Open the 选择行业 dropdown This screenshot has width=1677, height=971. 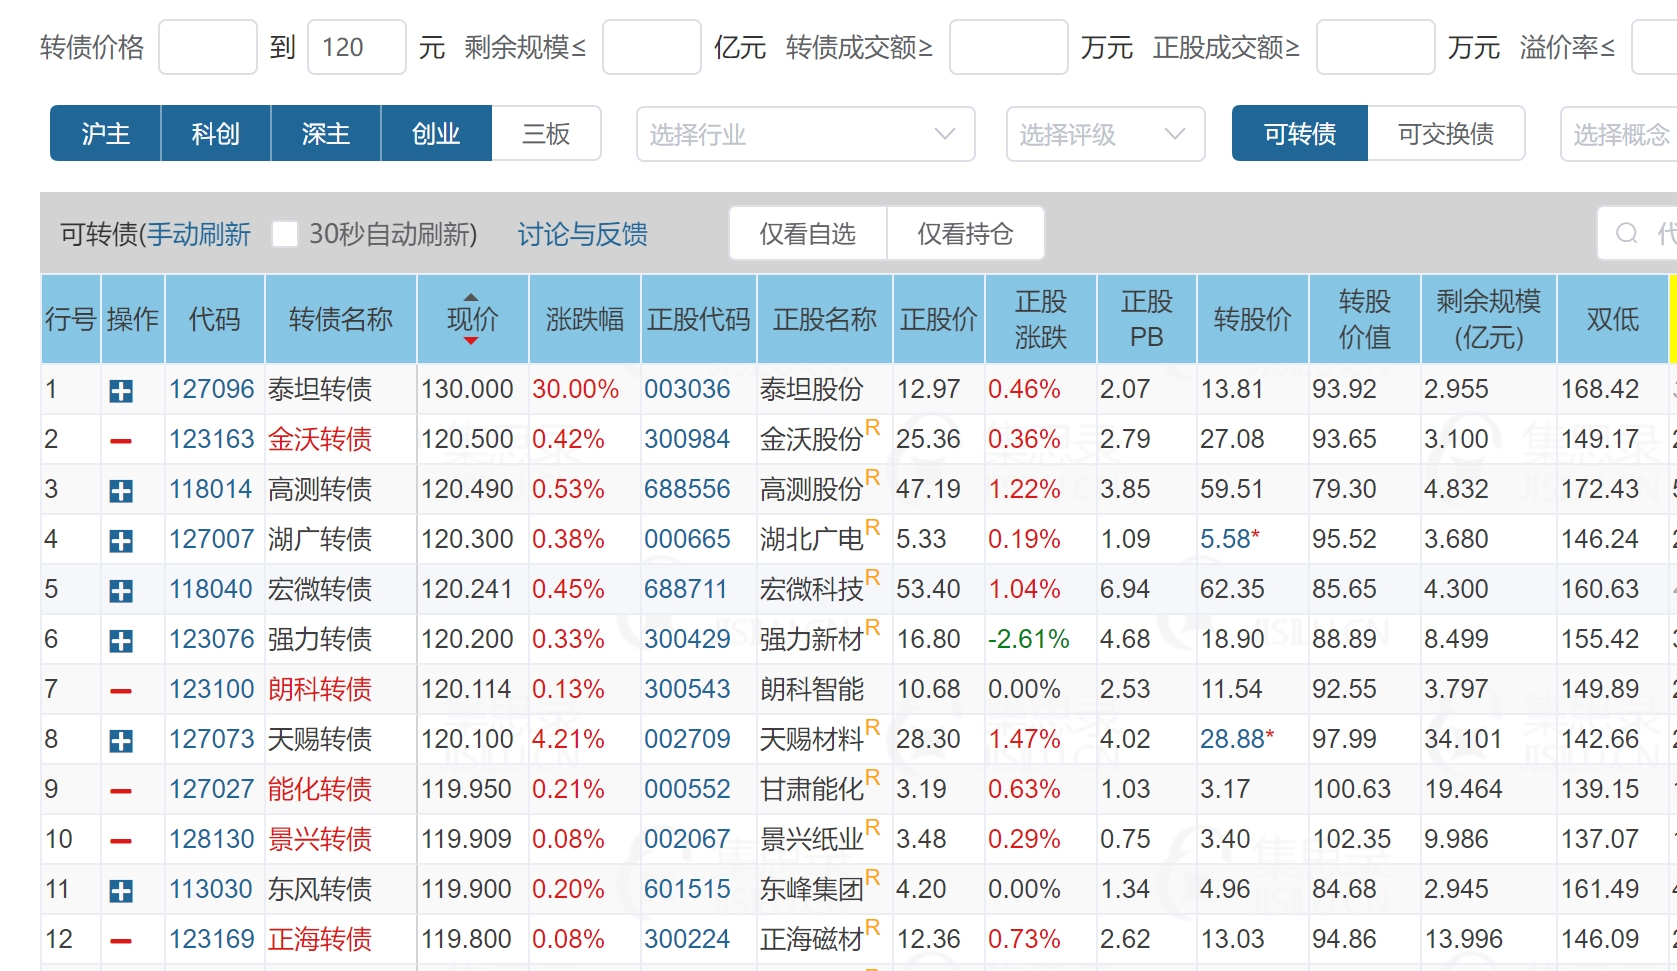(805, 134)
